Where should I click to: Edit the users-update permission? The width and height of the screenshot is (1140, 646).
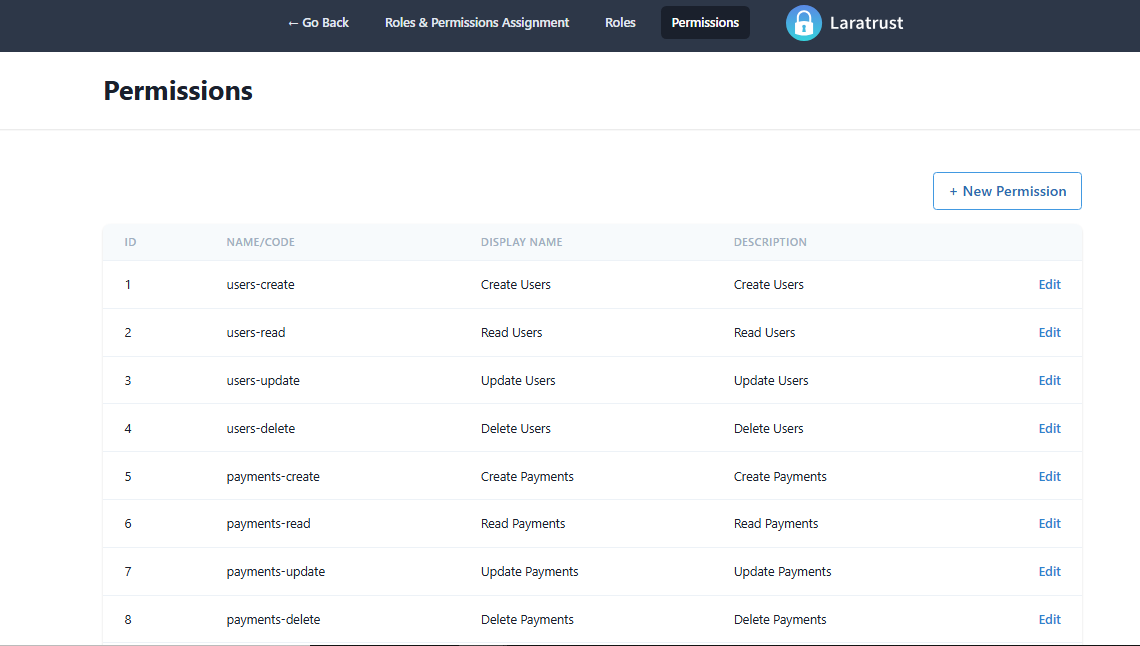1049,381
